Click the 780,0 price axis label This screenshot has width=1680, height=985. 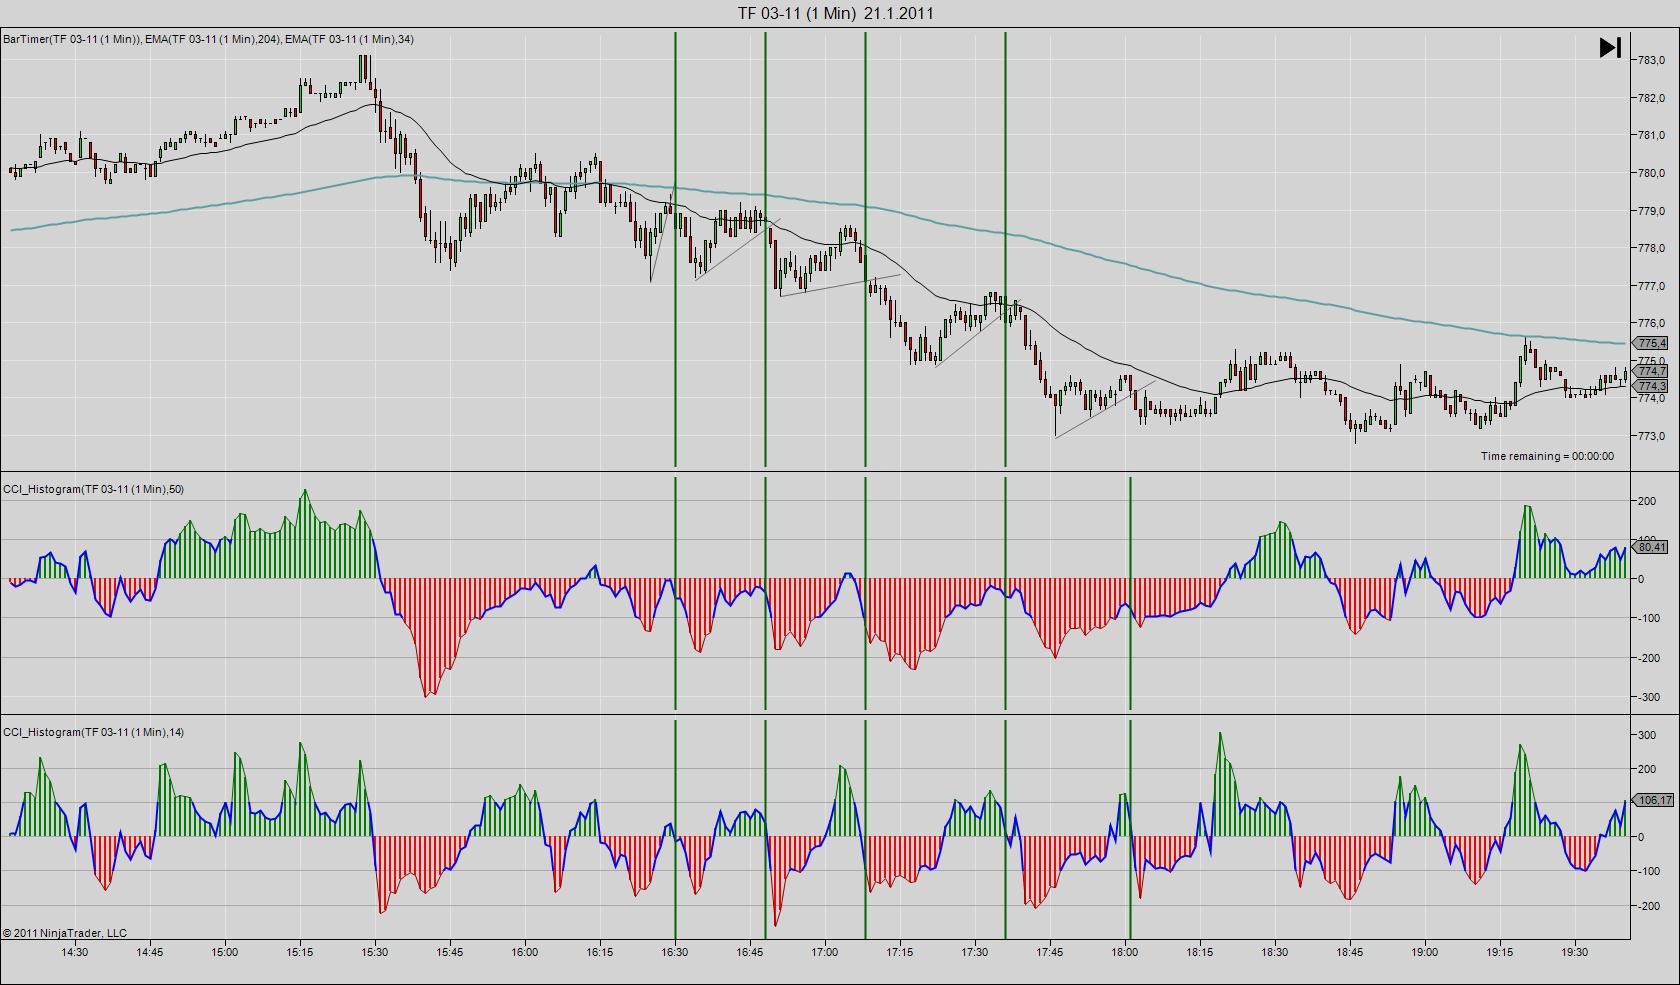(1651, 173)
